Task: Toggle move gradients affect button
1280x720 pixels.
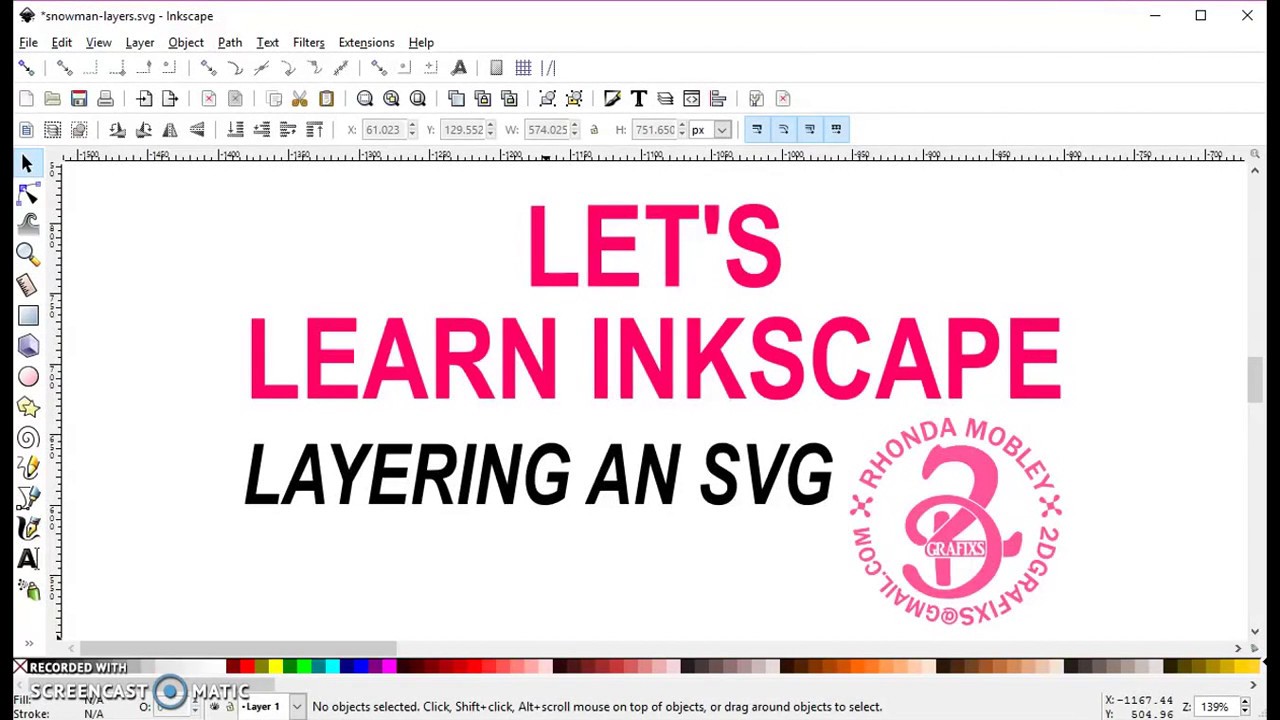Action: click(x=809, y=129)
